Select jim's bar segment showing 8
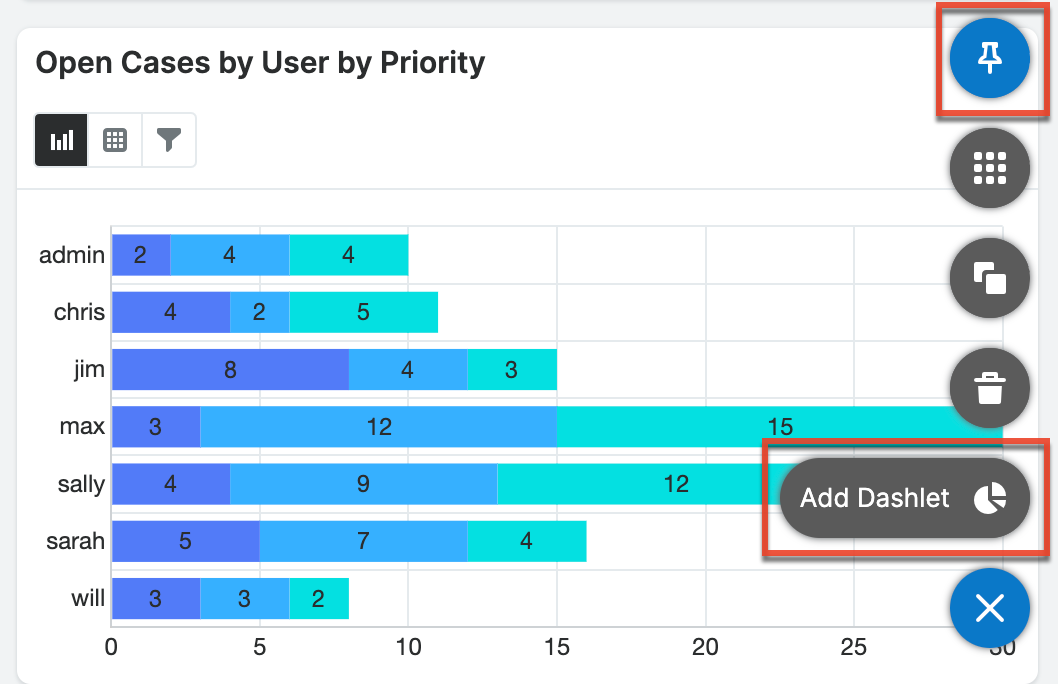This screenshot has height=684, width=1058. (x=230, y=370)
